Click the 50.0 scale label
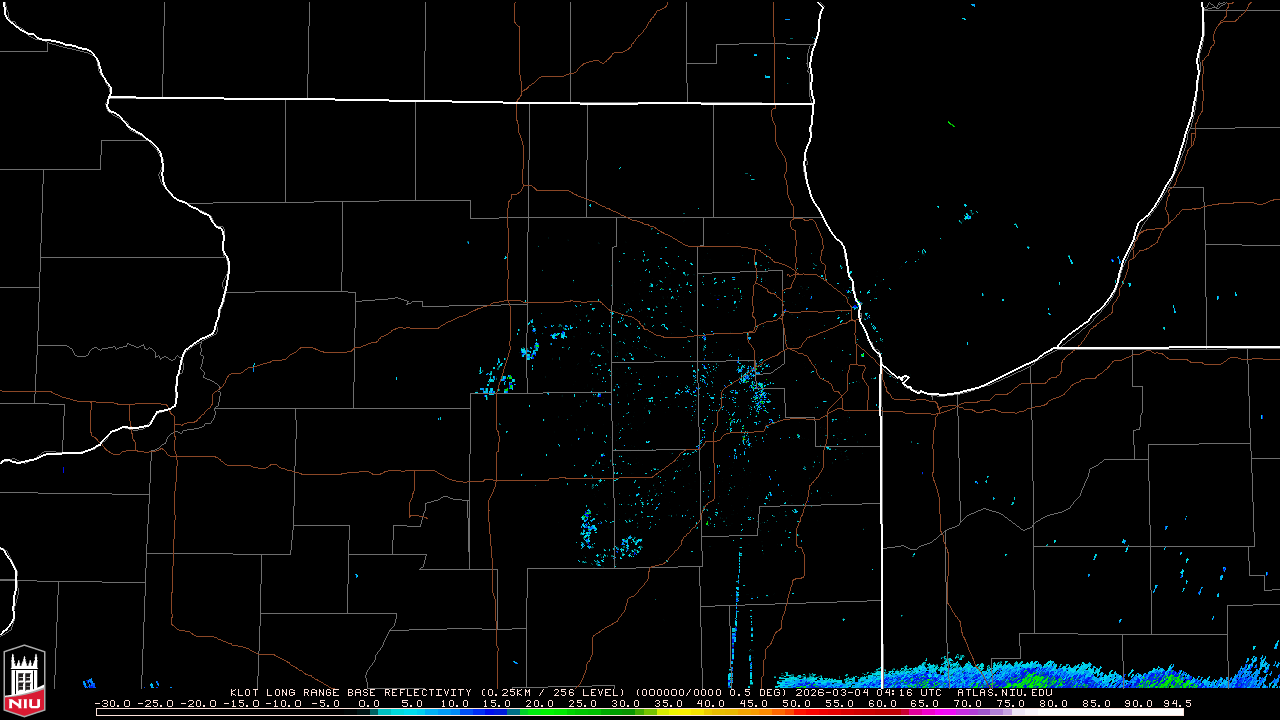 796,704
